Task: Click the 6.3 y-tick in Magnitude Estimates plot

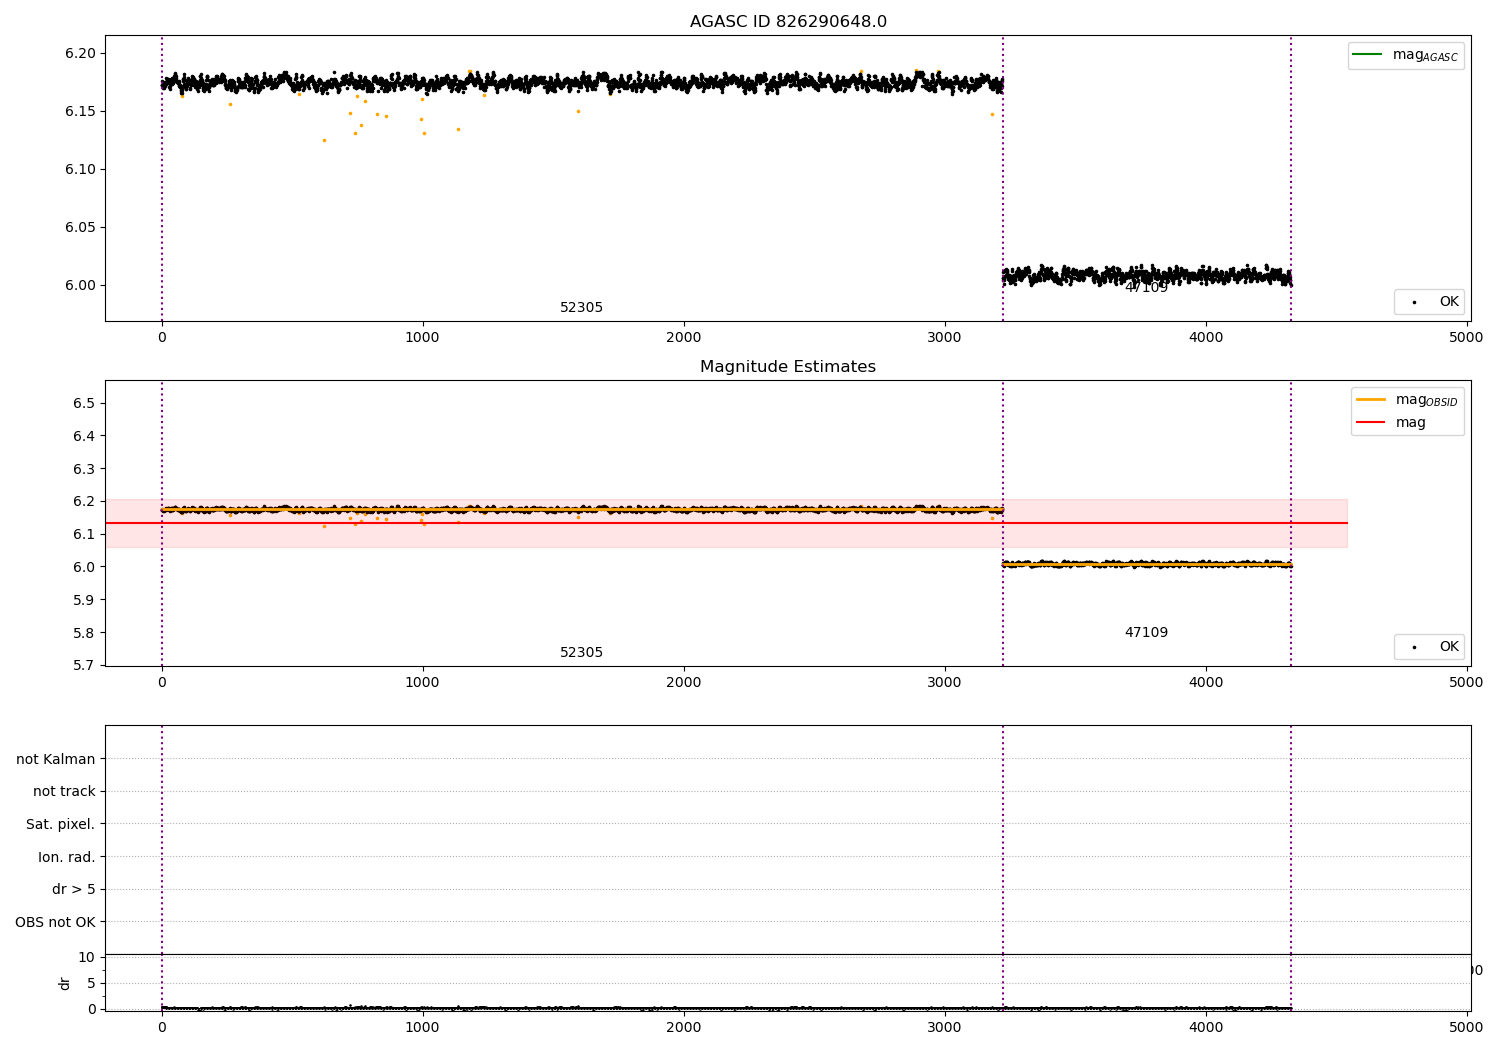Action: (x=85, y=469)
